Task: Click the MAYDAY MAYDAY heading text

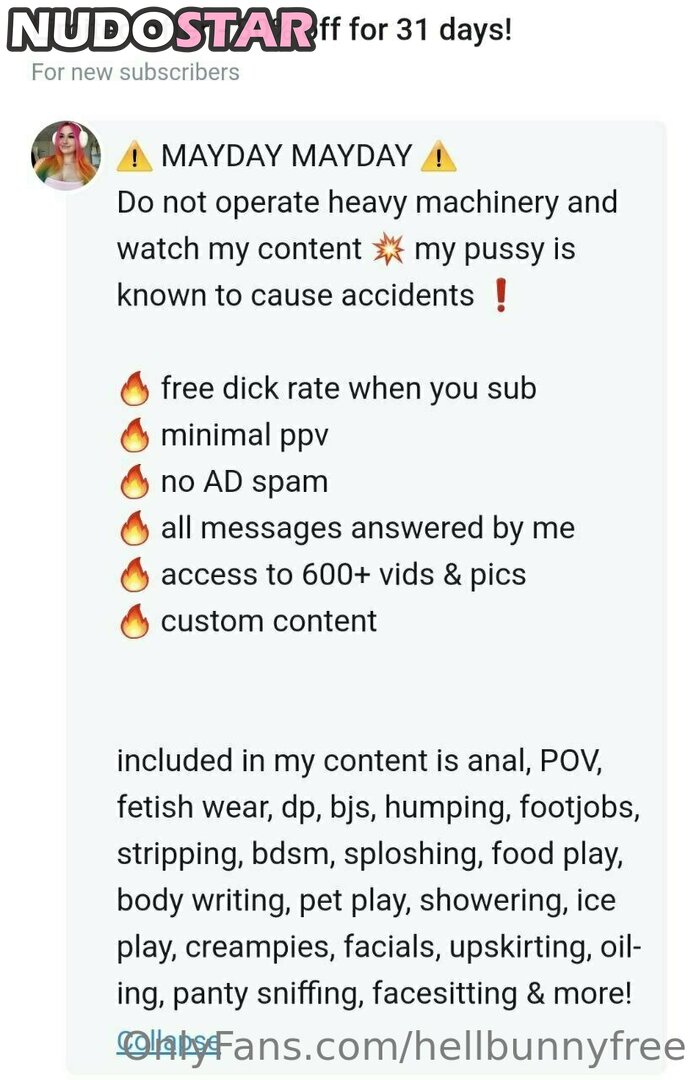Action: click(x=286, y=156)
